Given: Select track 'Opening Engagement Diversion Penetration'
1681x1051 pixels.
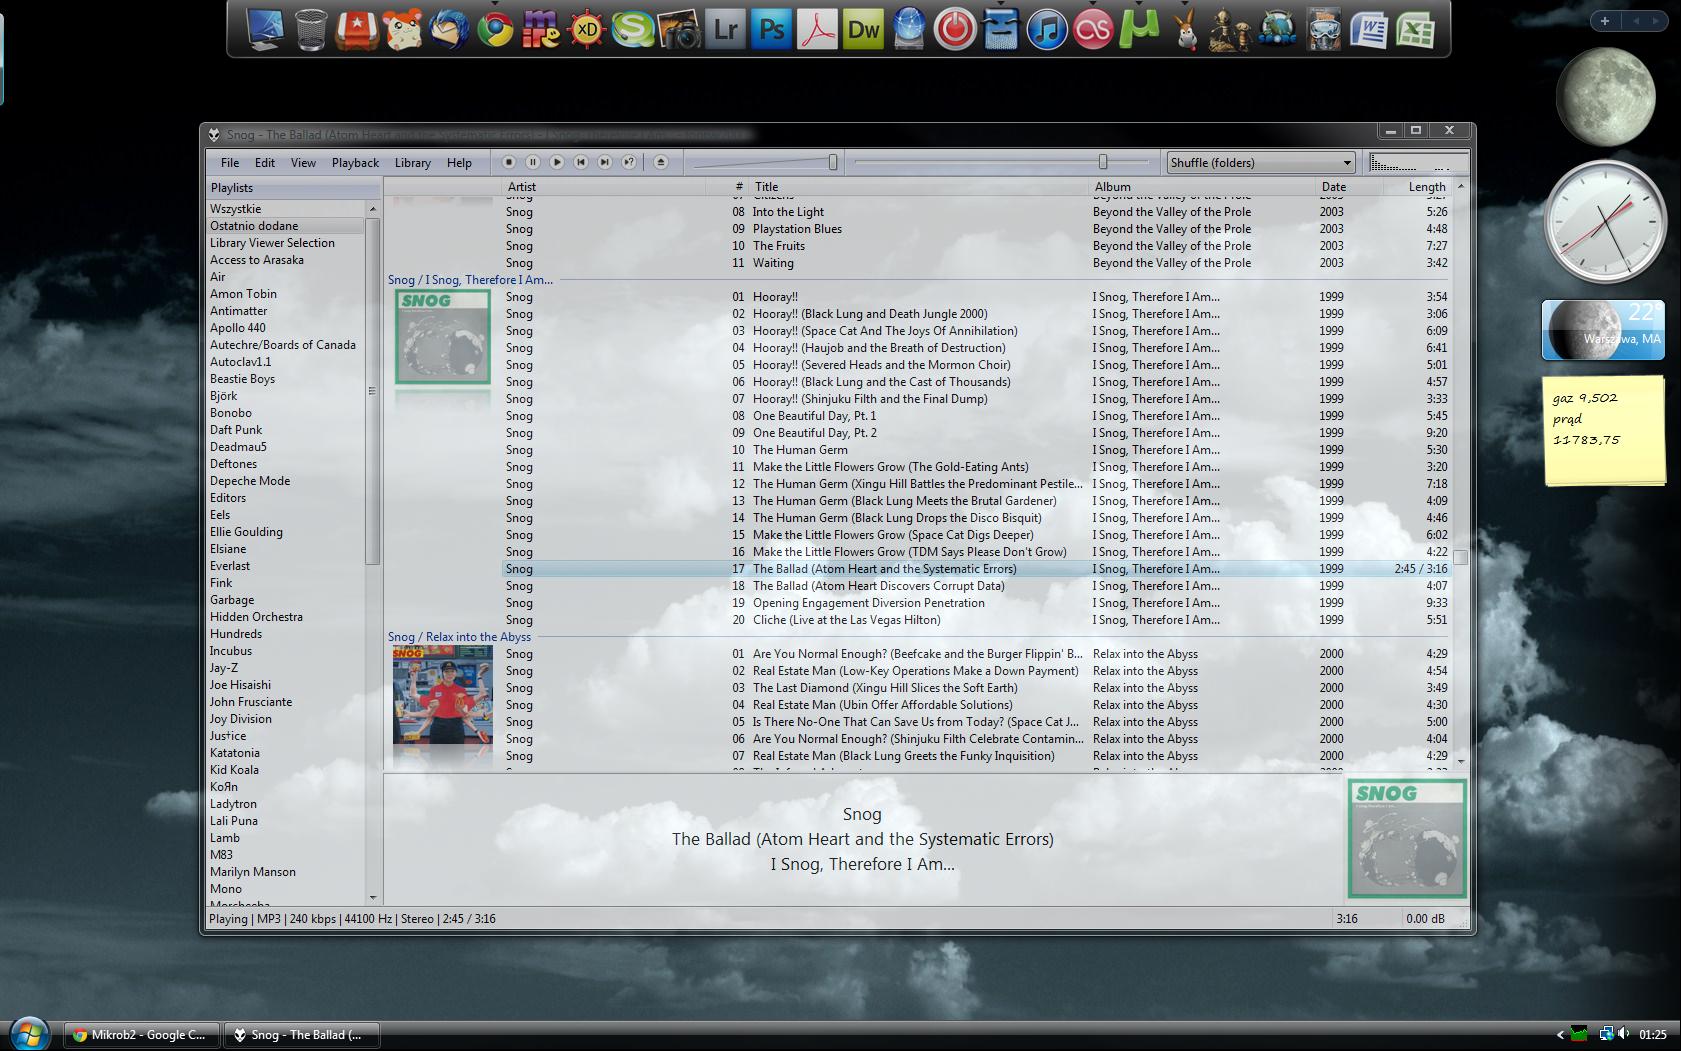Looking at the screenshot, I should [975, 603].
